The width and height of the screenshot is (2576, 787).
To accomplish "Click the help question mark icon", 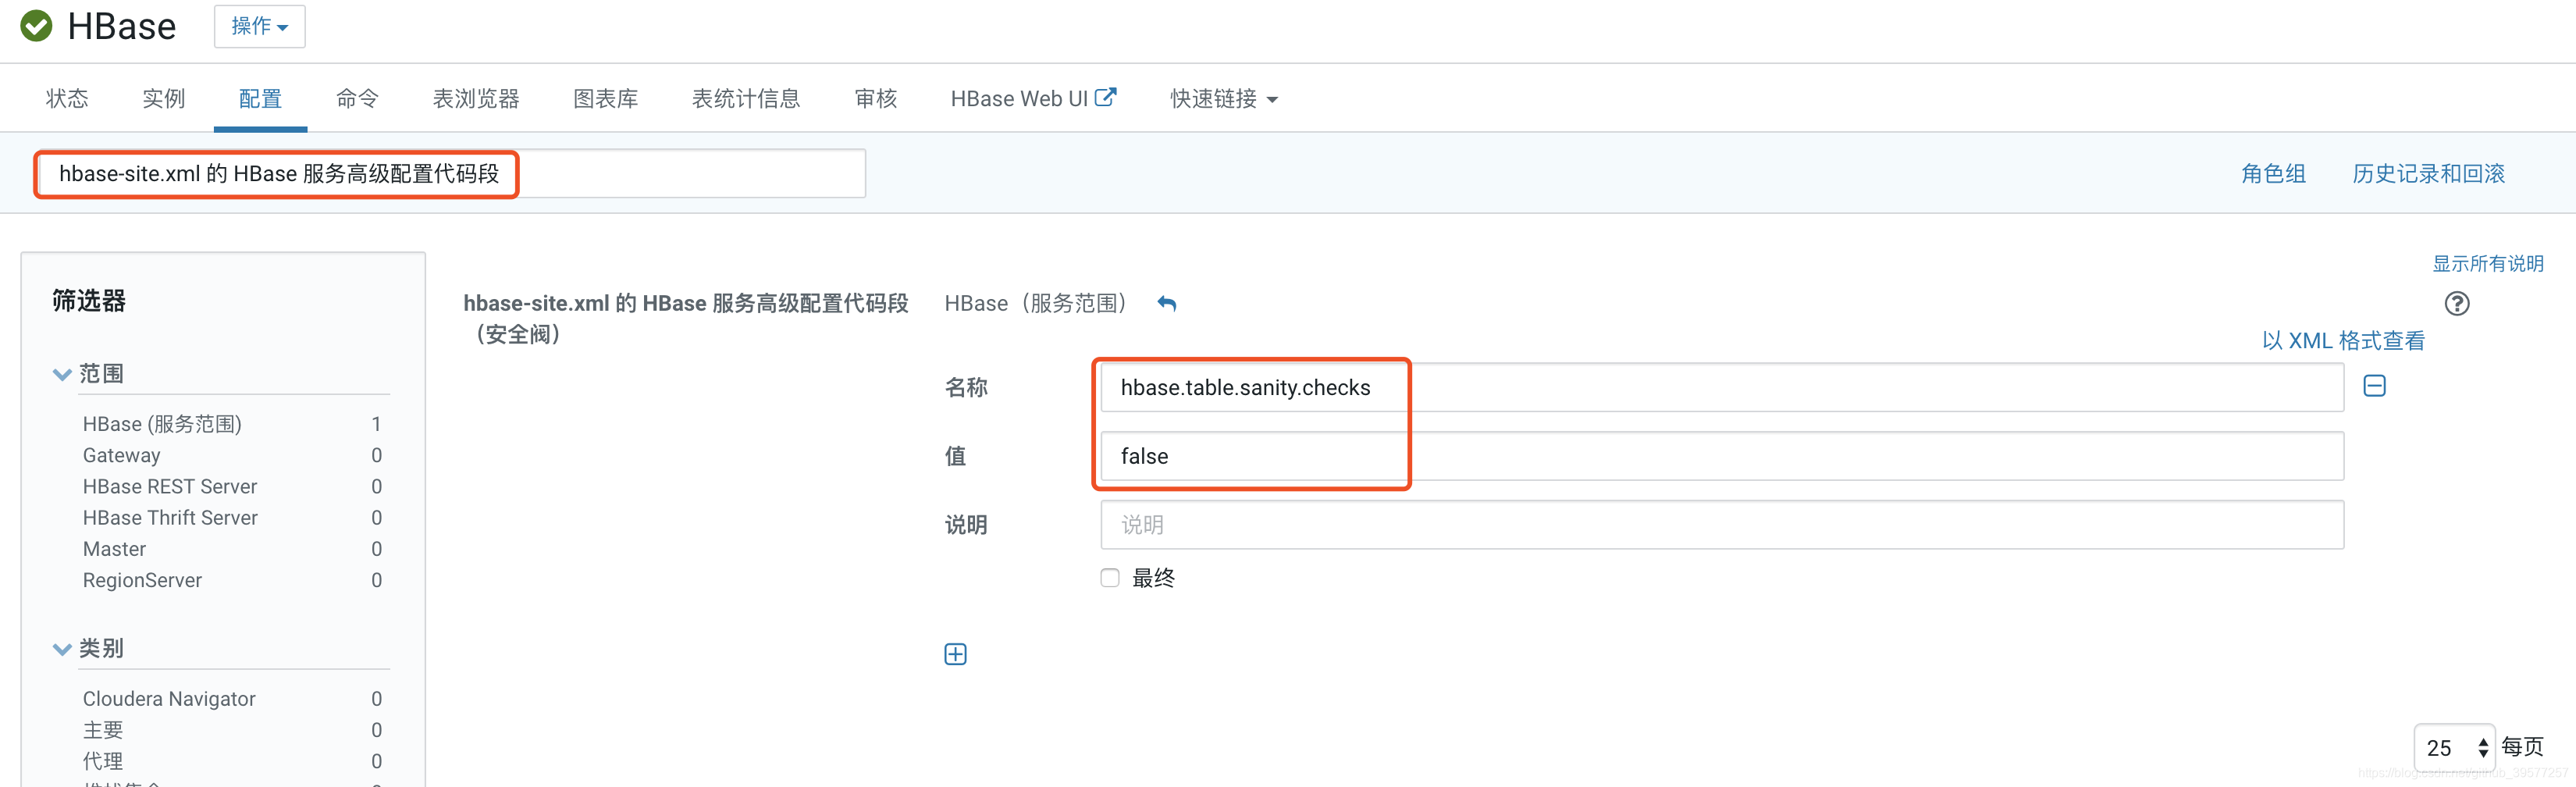I will click(2456, 303).
